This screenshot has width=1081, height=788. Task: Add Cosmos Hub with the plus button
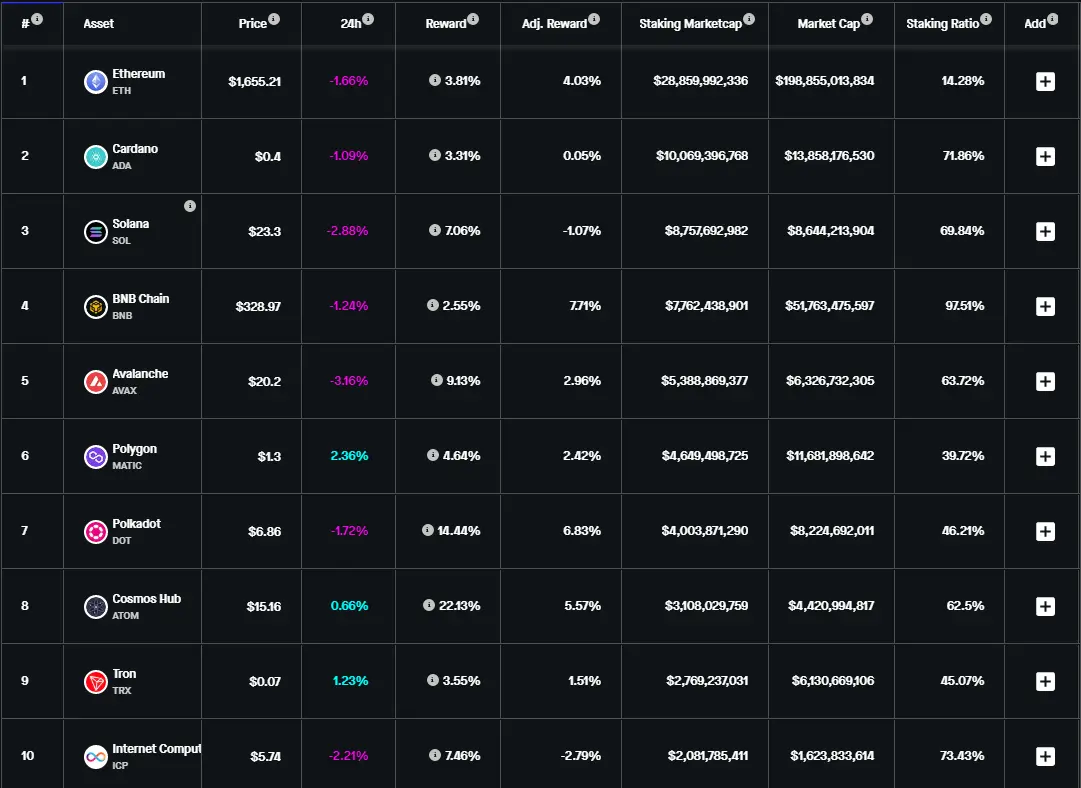tap(1045, 607)
